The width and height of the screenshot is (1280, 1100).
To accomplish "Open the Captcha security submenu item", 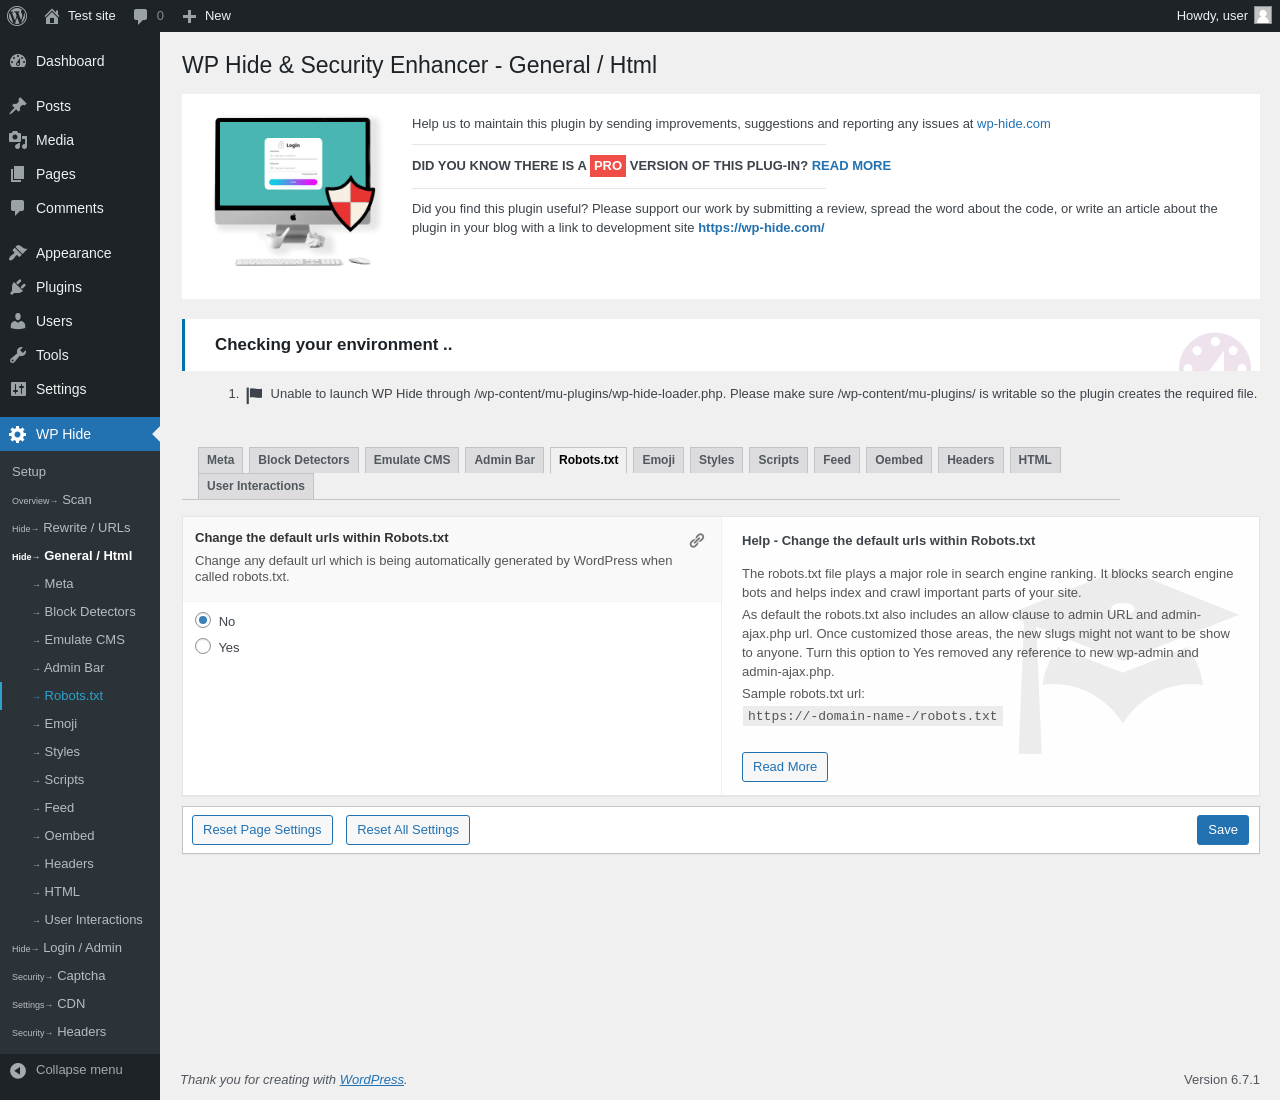I will tap(80, 976).
